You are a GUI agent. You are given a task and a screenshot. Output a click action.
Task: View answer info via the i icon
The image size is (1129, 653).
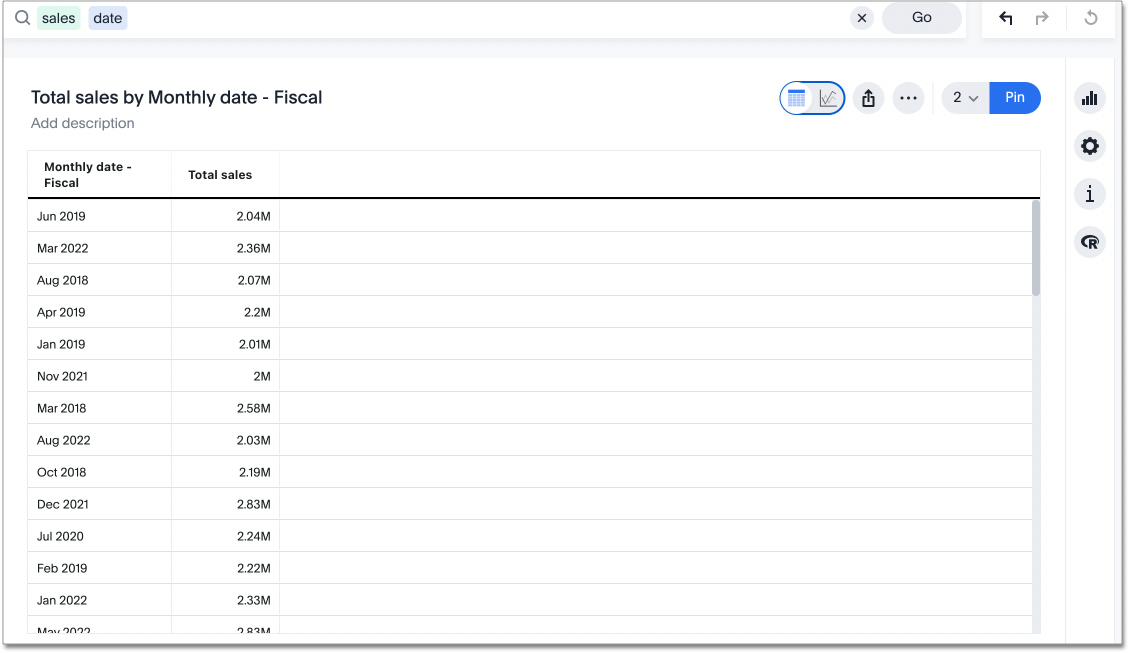pos(1089,194)
